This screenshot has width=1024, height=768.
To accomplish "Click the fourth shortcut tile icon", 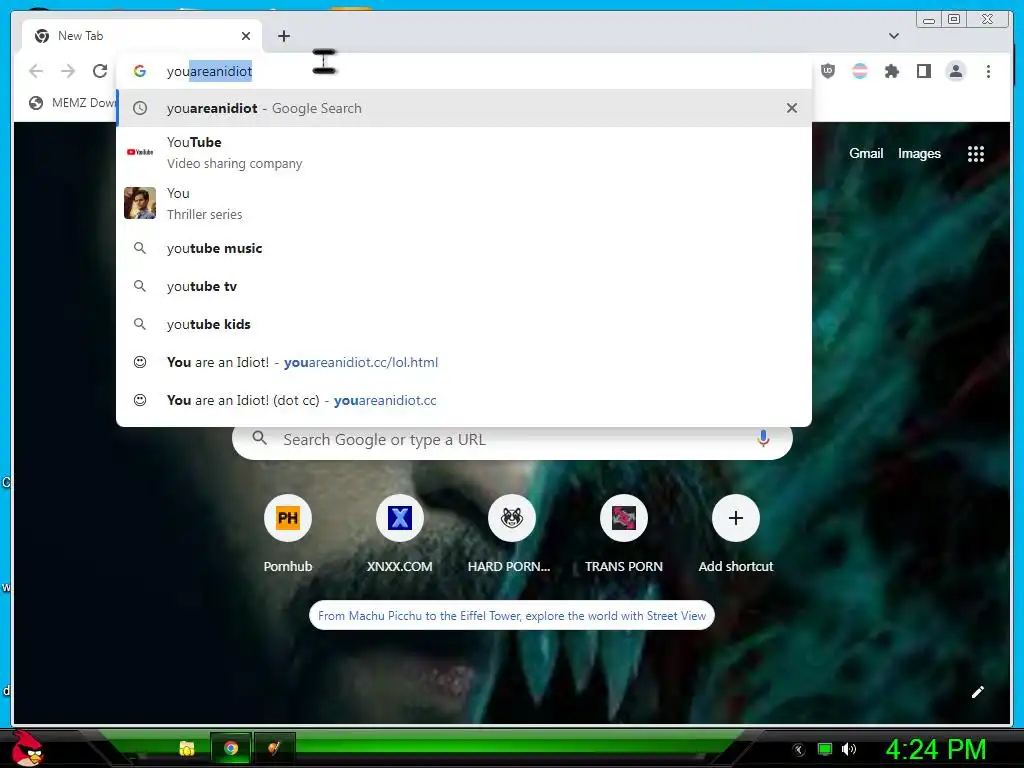I will click(624, 518).
